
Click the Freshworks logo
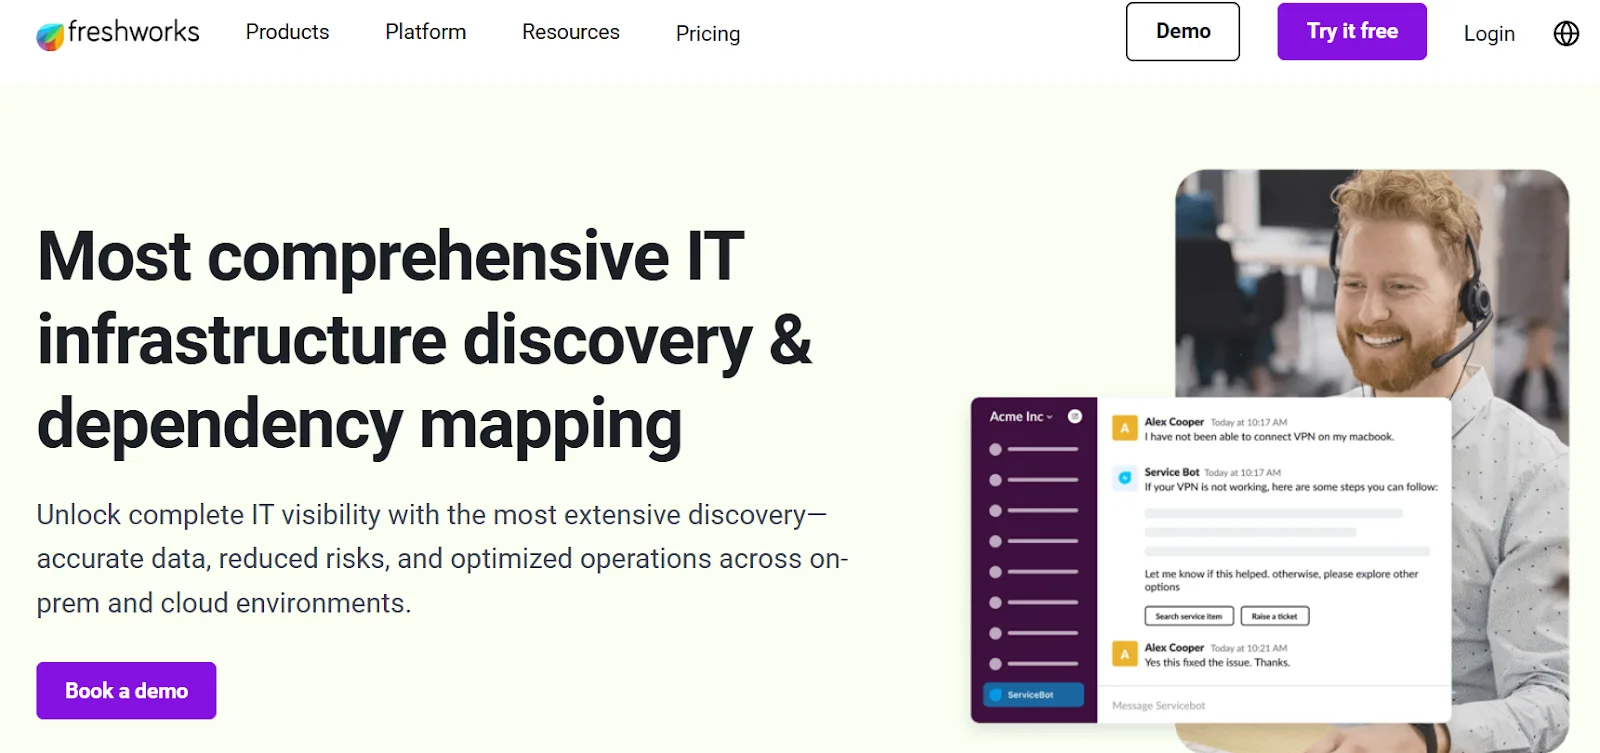point(118,33)
